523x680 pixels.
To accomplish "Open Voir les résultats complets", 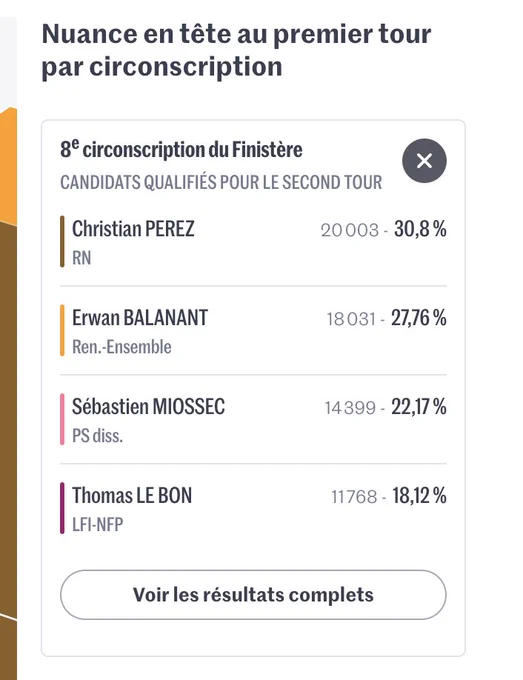I will tap(253, 595).
